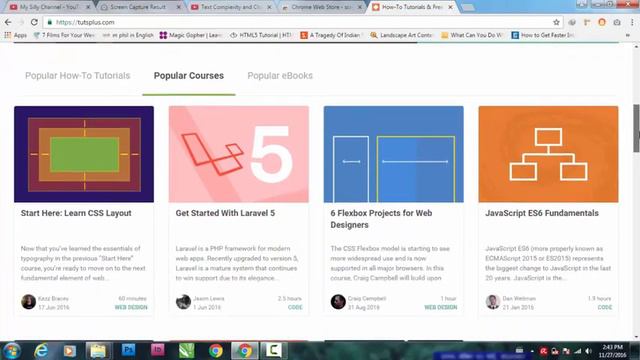The image size is (640, 360).
Task: Open the green pen app in taskbar
Action: point(187,350)
